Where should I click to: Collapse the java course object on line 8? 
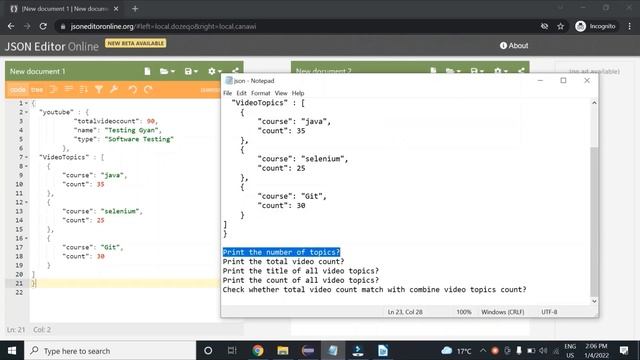click(x=27, y=166)
